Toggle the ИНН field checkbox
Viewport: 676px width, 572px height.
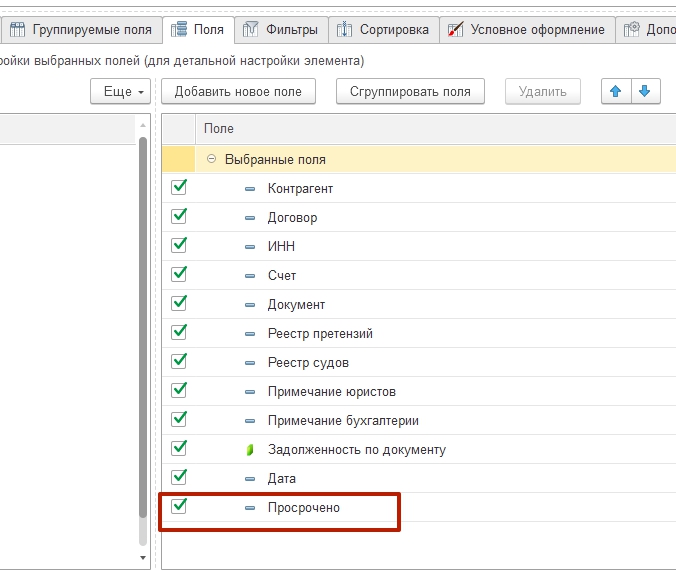point(180,246)
